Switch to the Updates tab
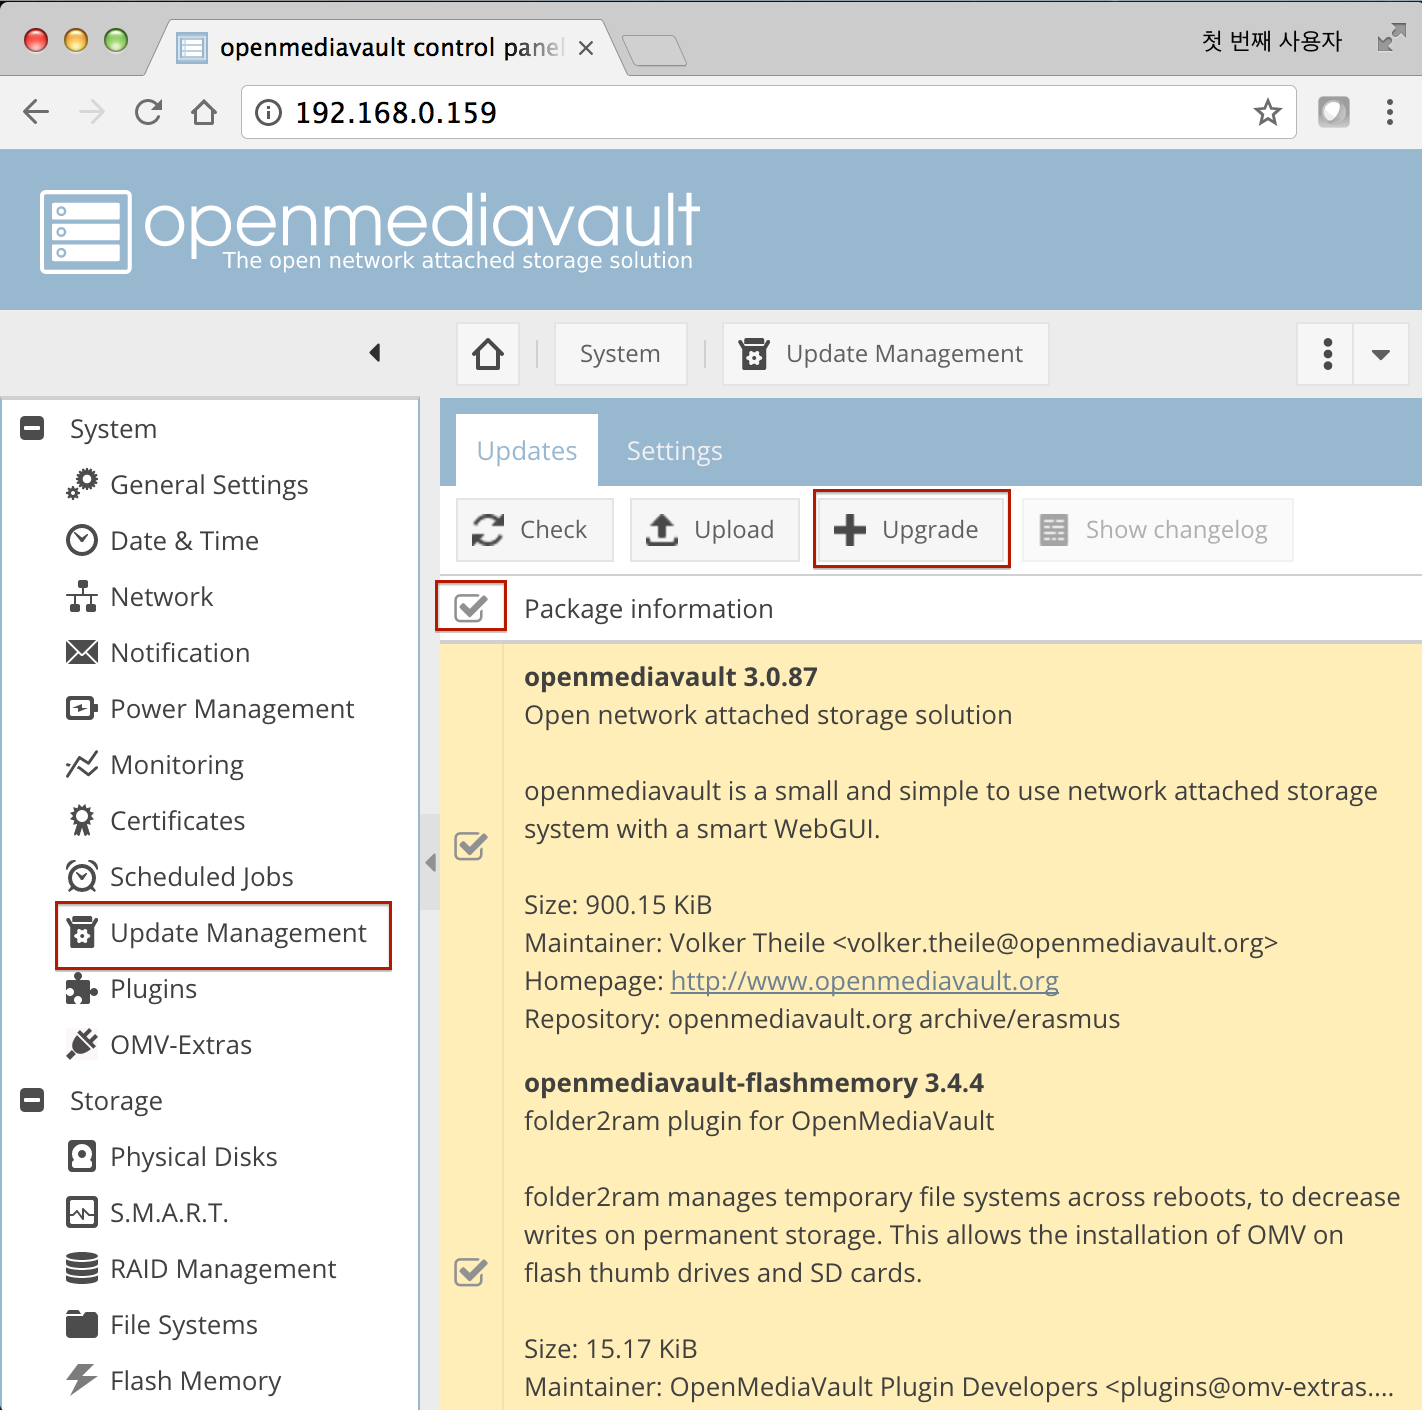This screenshot has height=1410, width=1422. click(527, 451)
